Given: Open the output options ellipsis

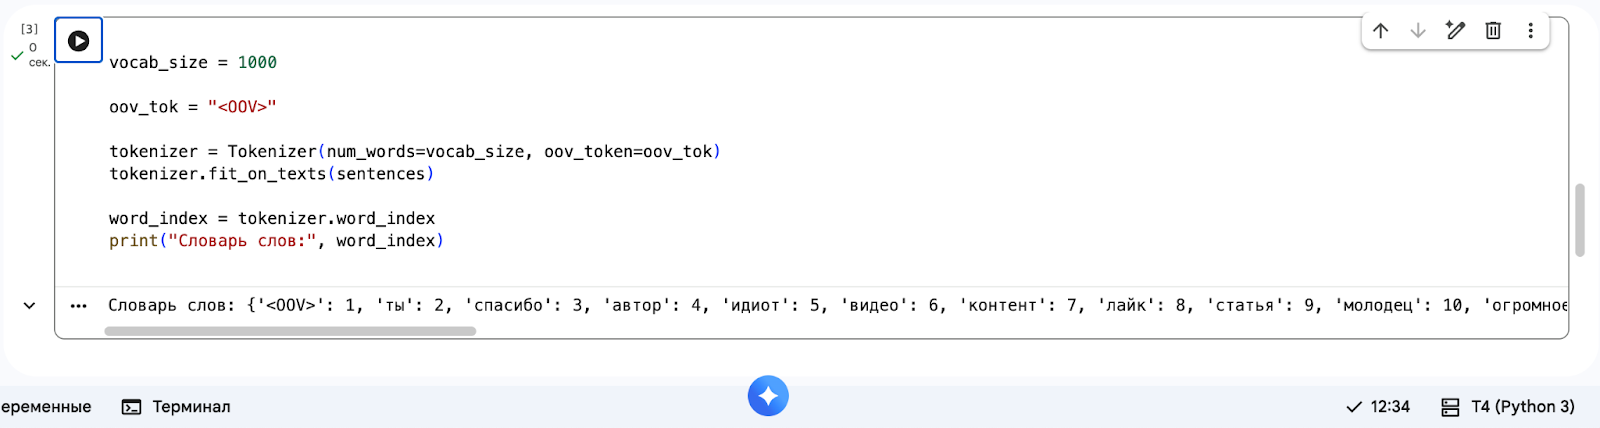Looking at the screenshot, I should pyautogui.click(x=79, y=306).
